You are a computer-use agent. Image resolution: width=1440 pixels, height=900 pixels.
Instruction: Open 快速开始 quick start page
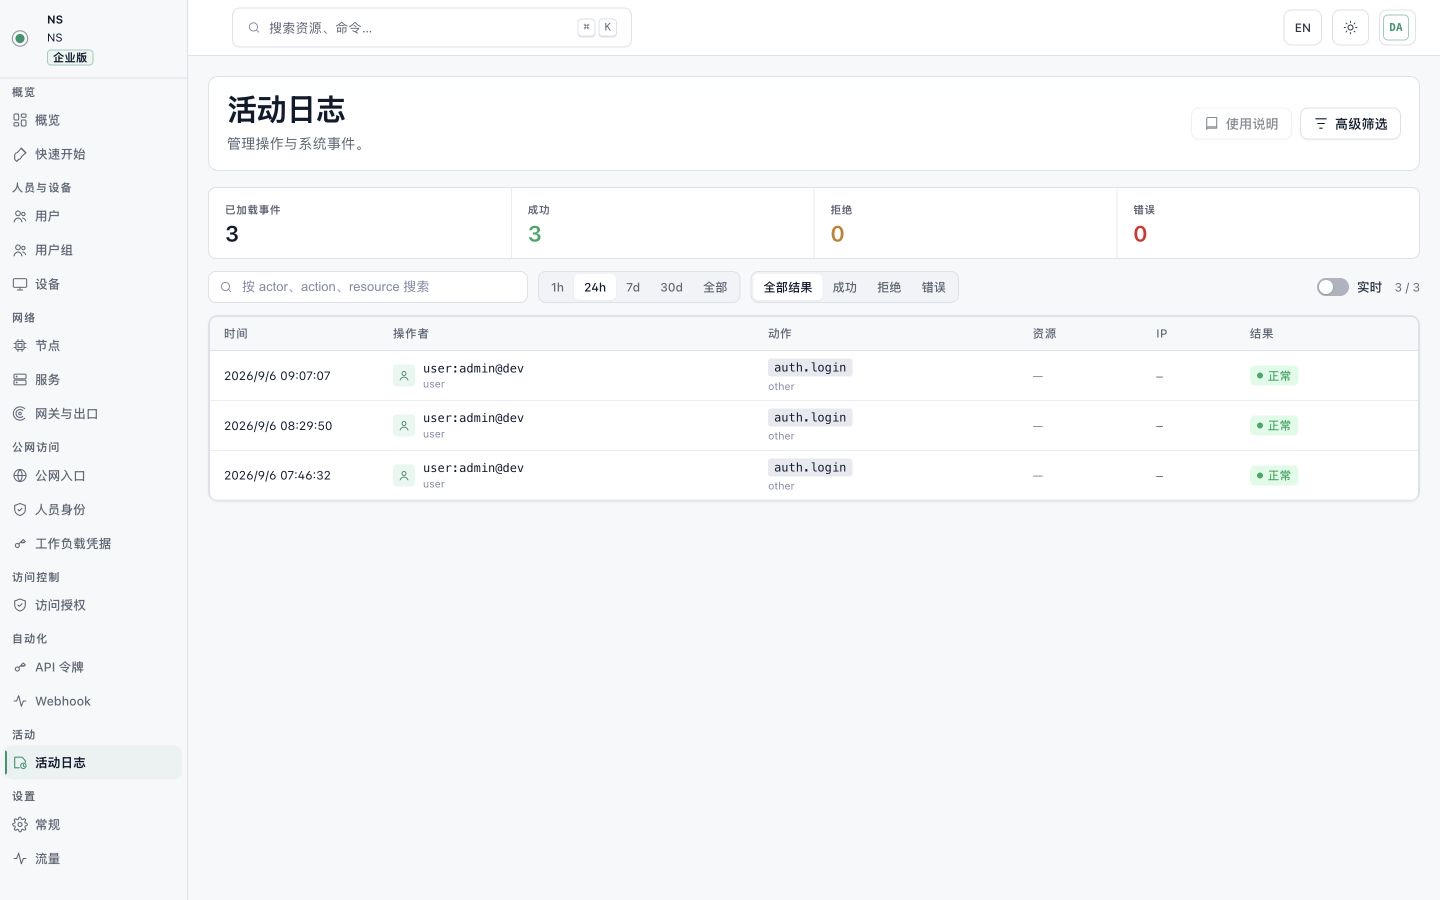click(x=93, y=154)
